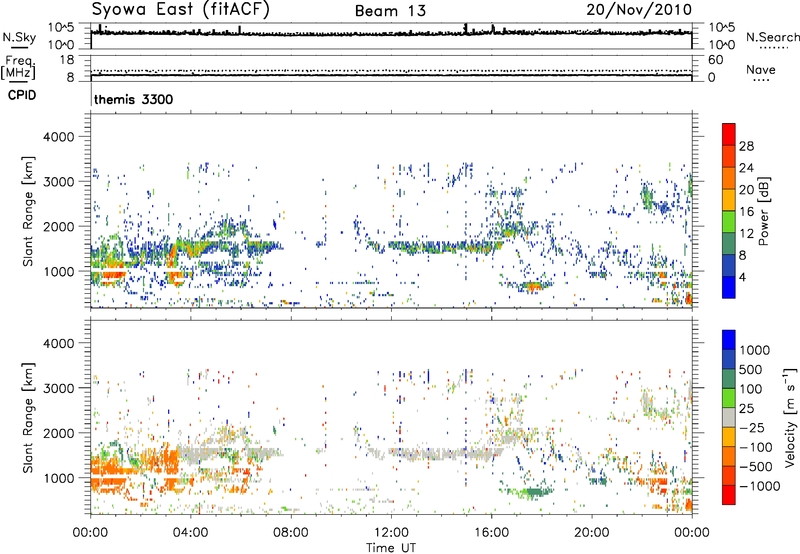Click the 'Velocity [m s-1]' colorbar title
800x554 pixels.
(x=790, y=417)
